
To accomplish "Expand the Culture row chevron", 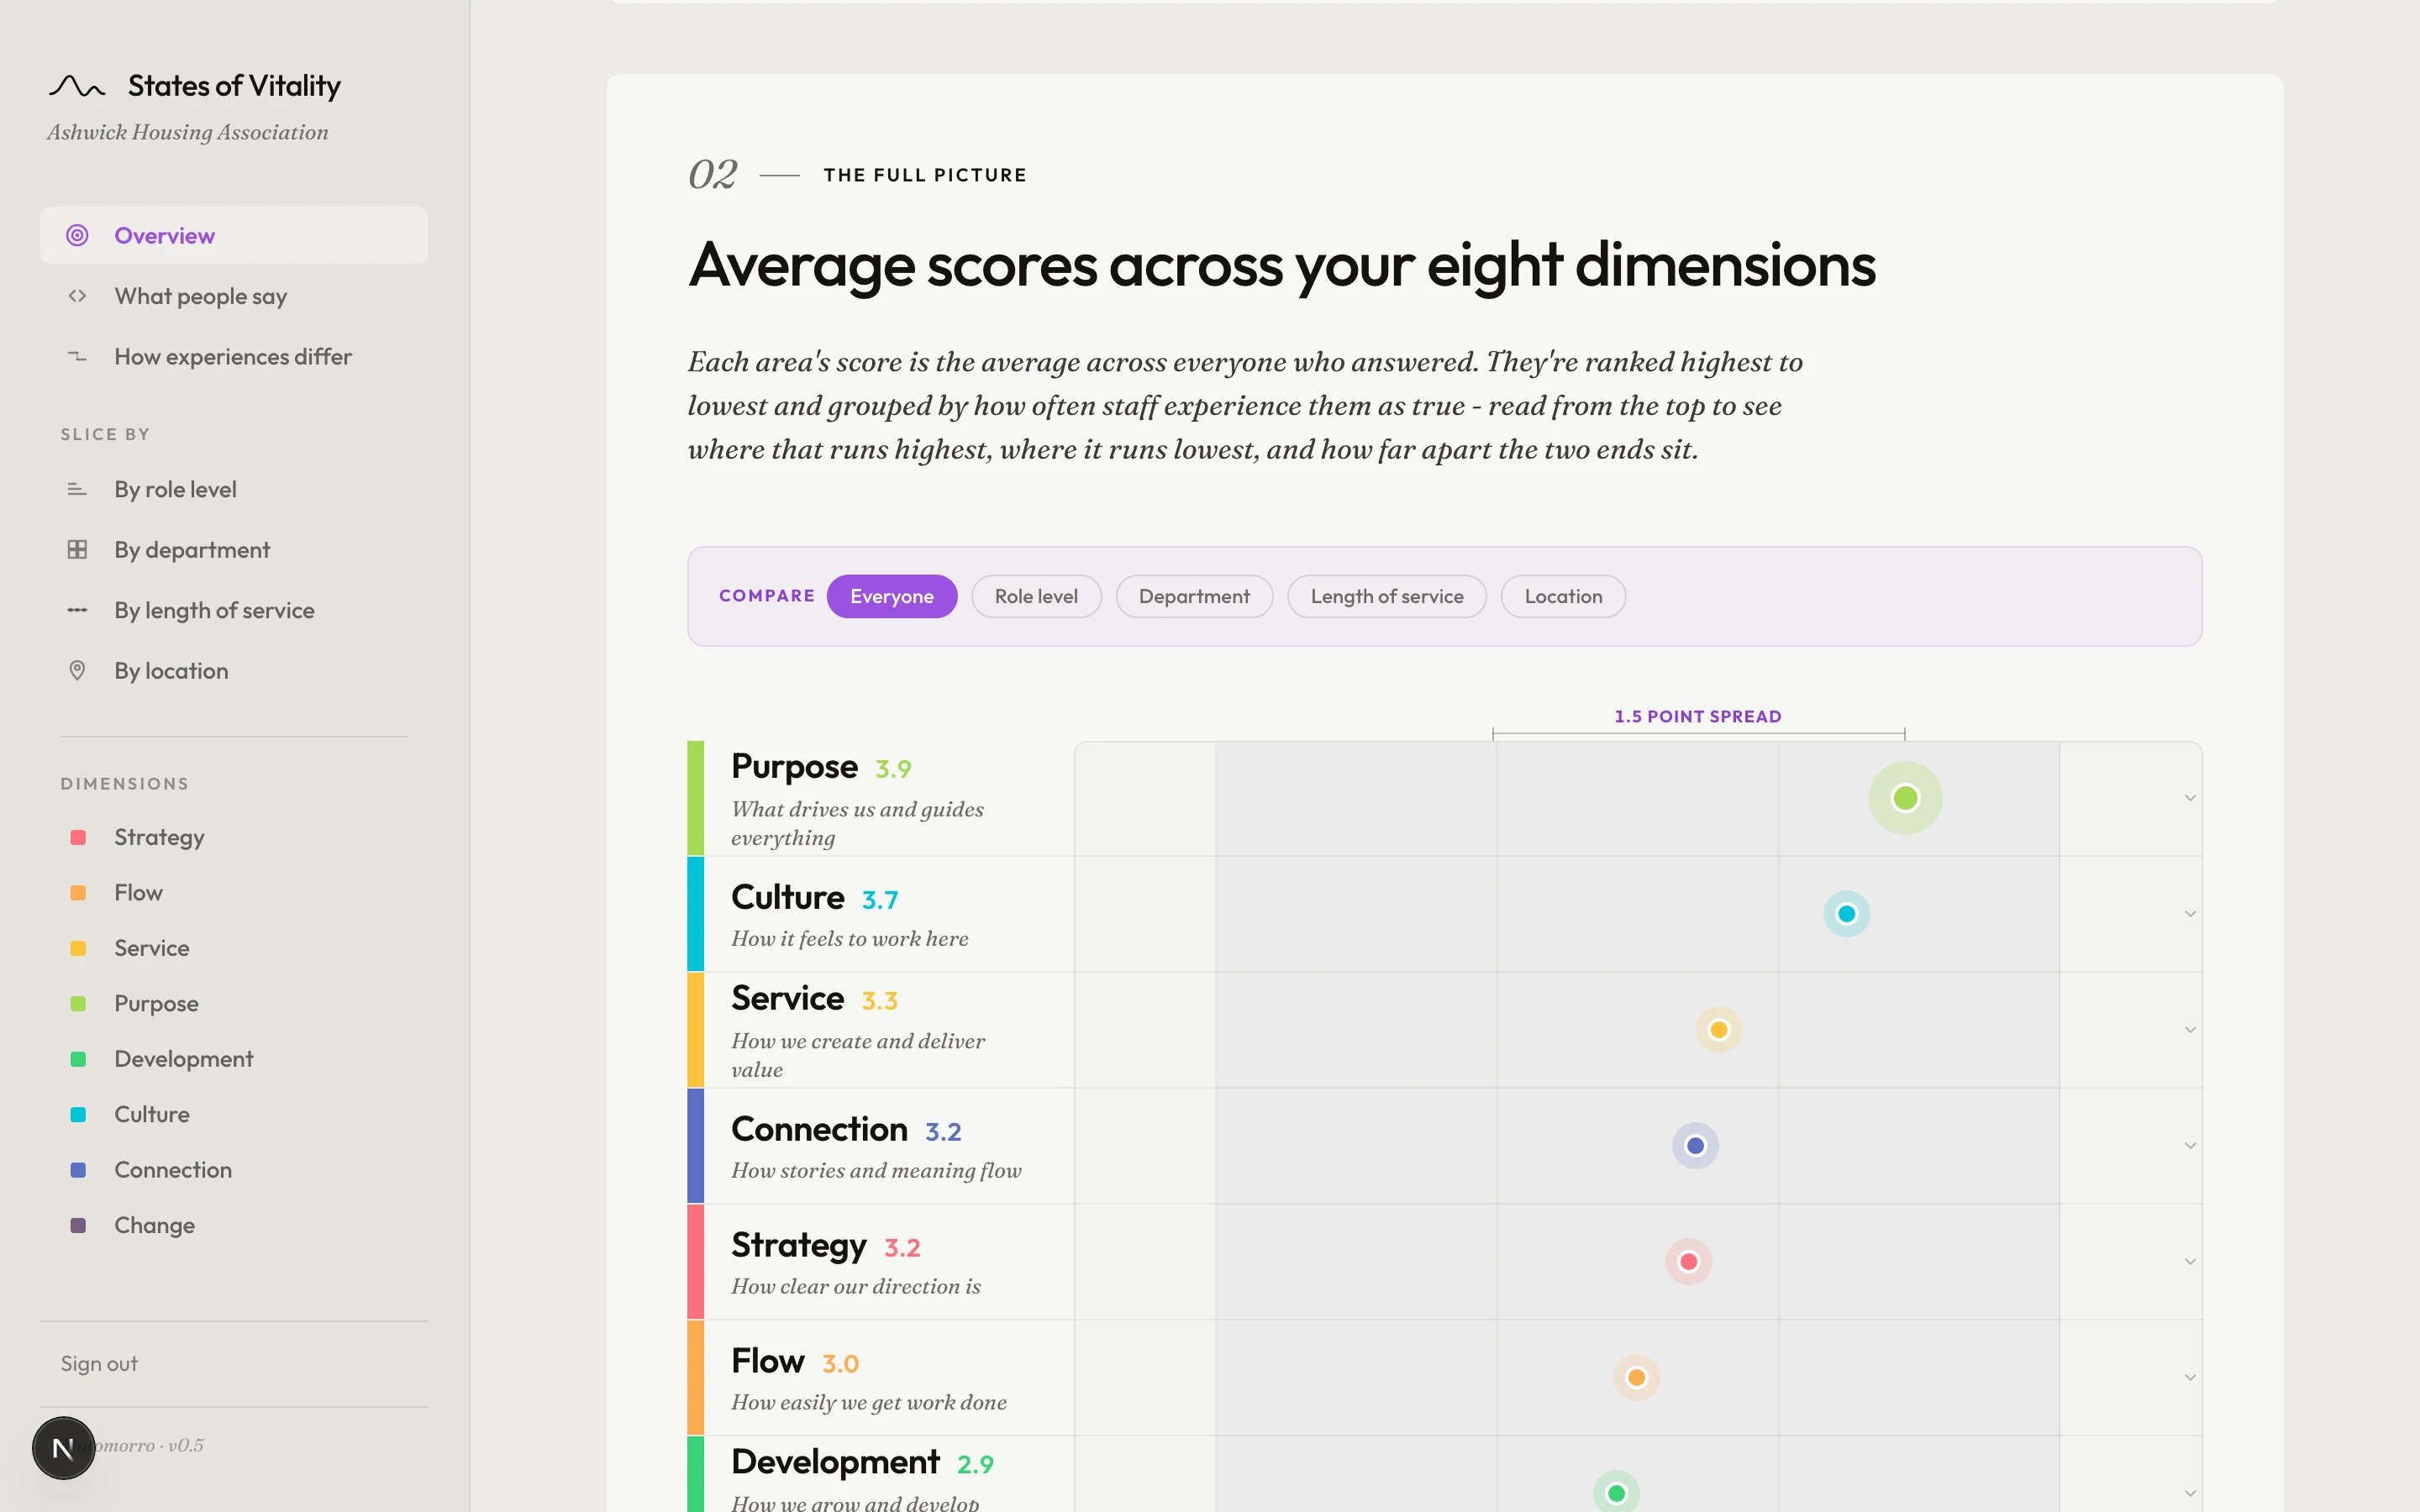I will (x=2190, y=914).
